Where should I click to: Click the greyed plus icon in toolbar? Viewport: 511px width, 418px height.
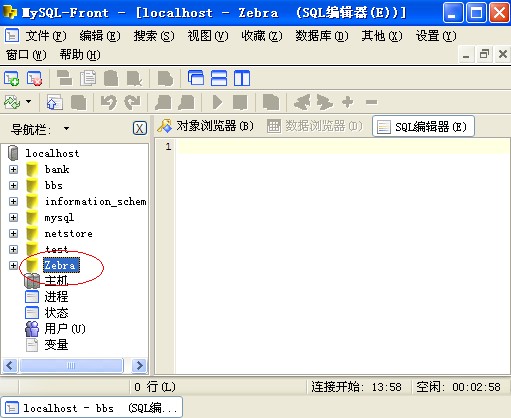[x=348, y=102]
